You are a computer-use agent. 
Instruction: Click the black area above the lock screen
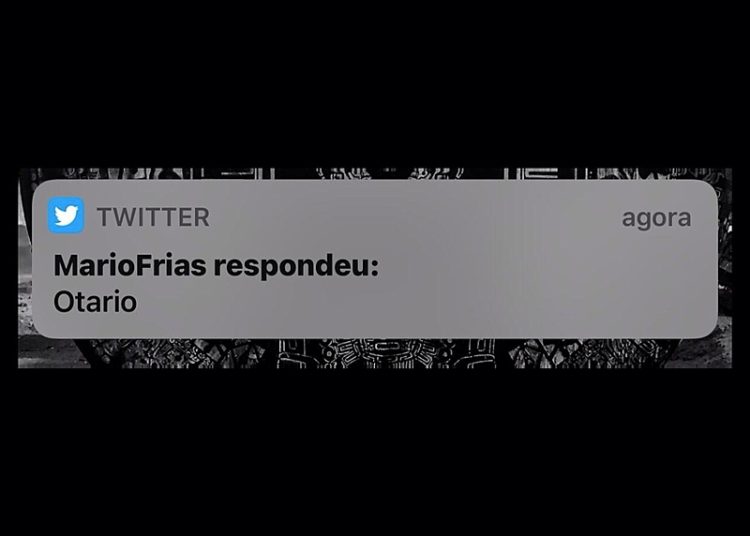click(x=375, y=84)
